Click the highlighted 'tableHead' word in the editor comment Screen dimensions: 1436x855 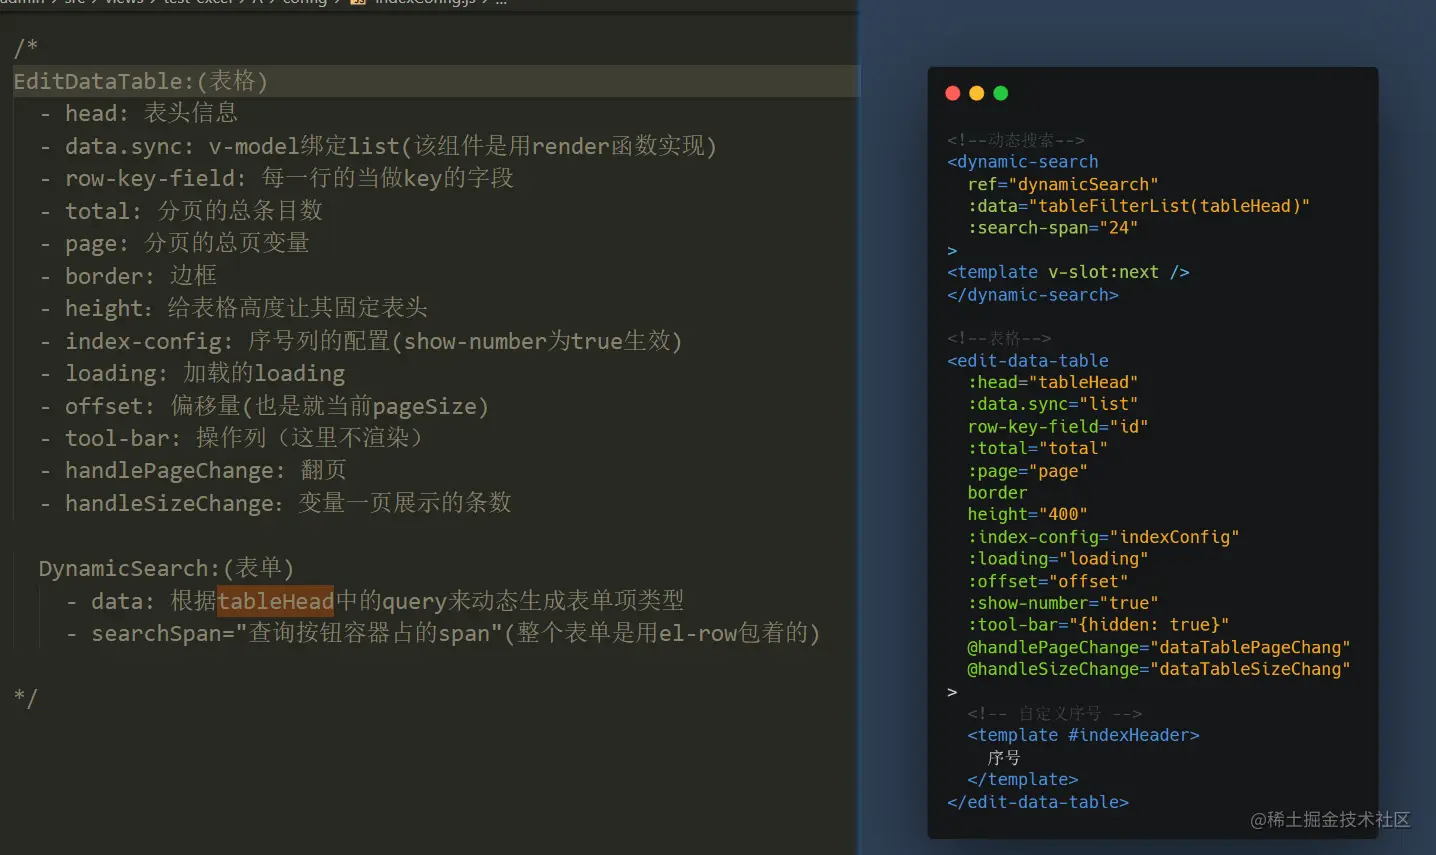[x=275, y=600]
